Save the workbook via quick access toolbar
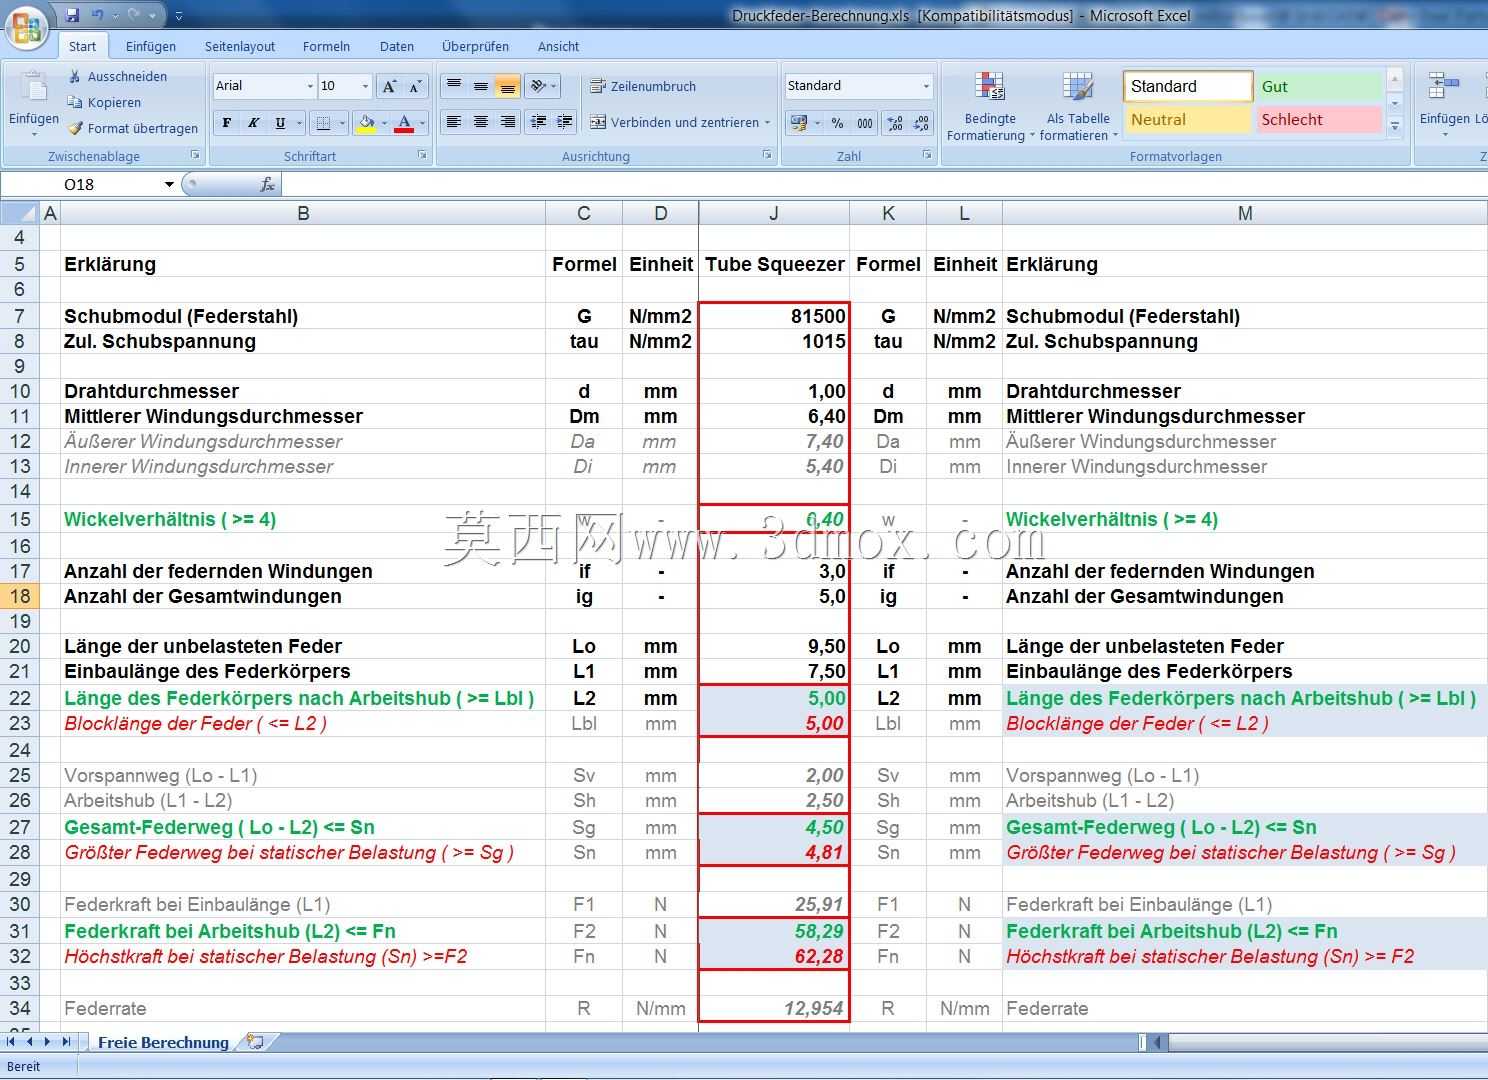Viewport: 1488px width, 1080px height. click(72, 15)
